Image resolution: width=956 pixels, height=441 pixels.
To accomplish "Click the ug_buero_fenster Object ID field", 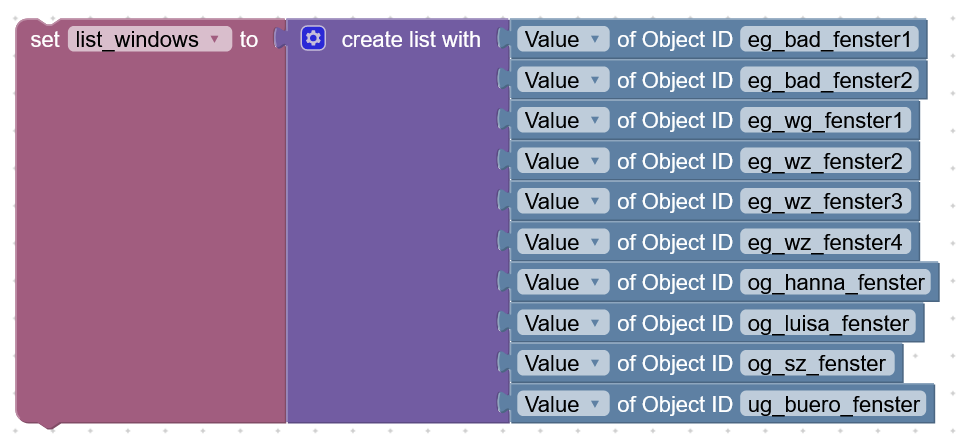I will (x=833, y=404).
